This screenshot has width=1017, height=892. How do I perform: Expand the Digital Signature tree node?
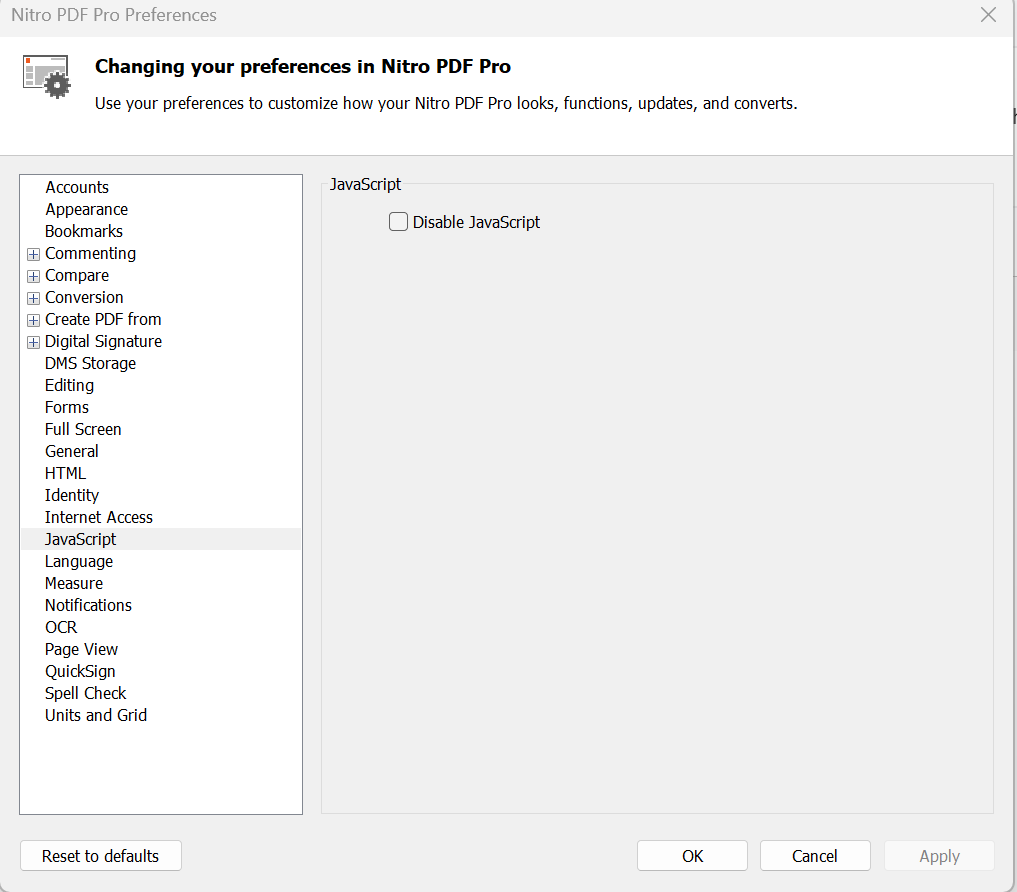pyautogui.click(x=33, y=343)
